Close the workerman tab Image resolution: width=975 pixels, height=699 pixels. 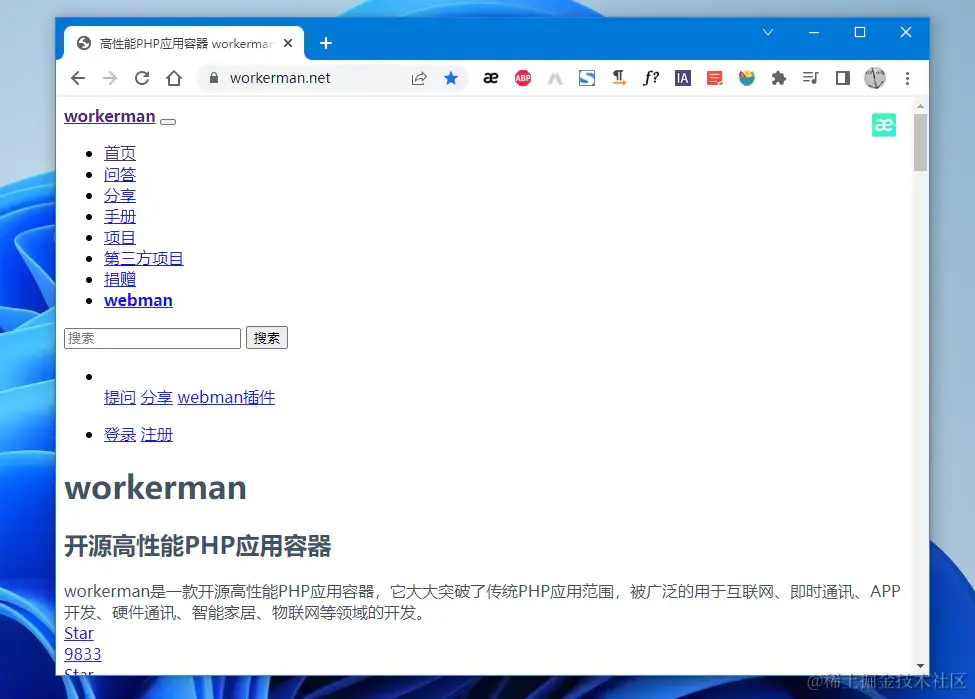point(288,43)
